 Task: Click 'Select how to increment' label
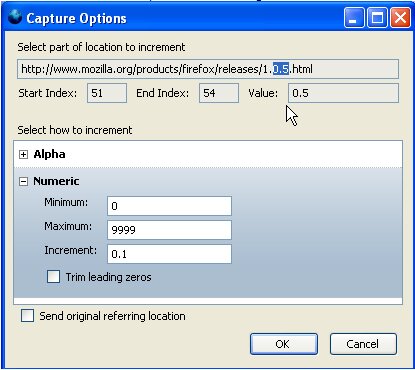pos(75,130)
